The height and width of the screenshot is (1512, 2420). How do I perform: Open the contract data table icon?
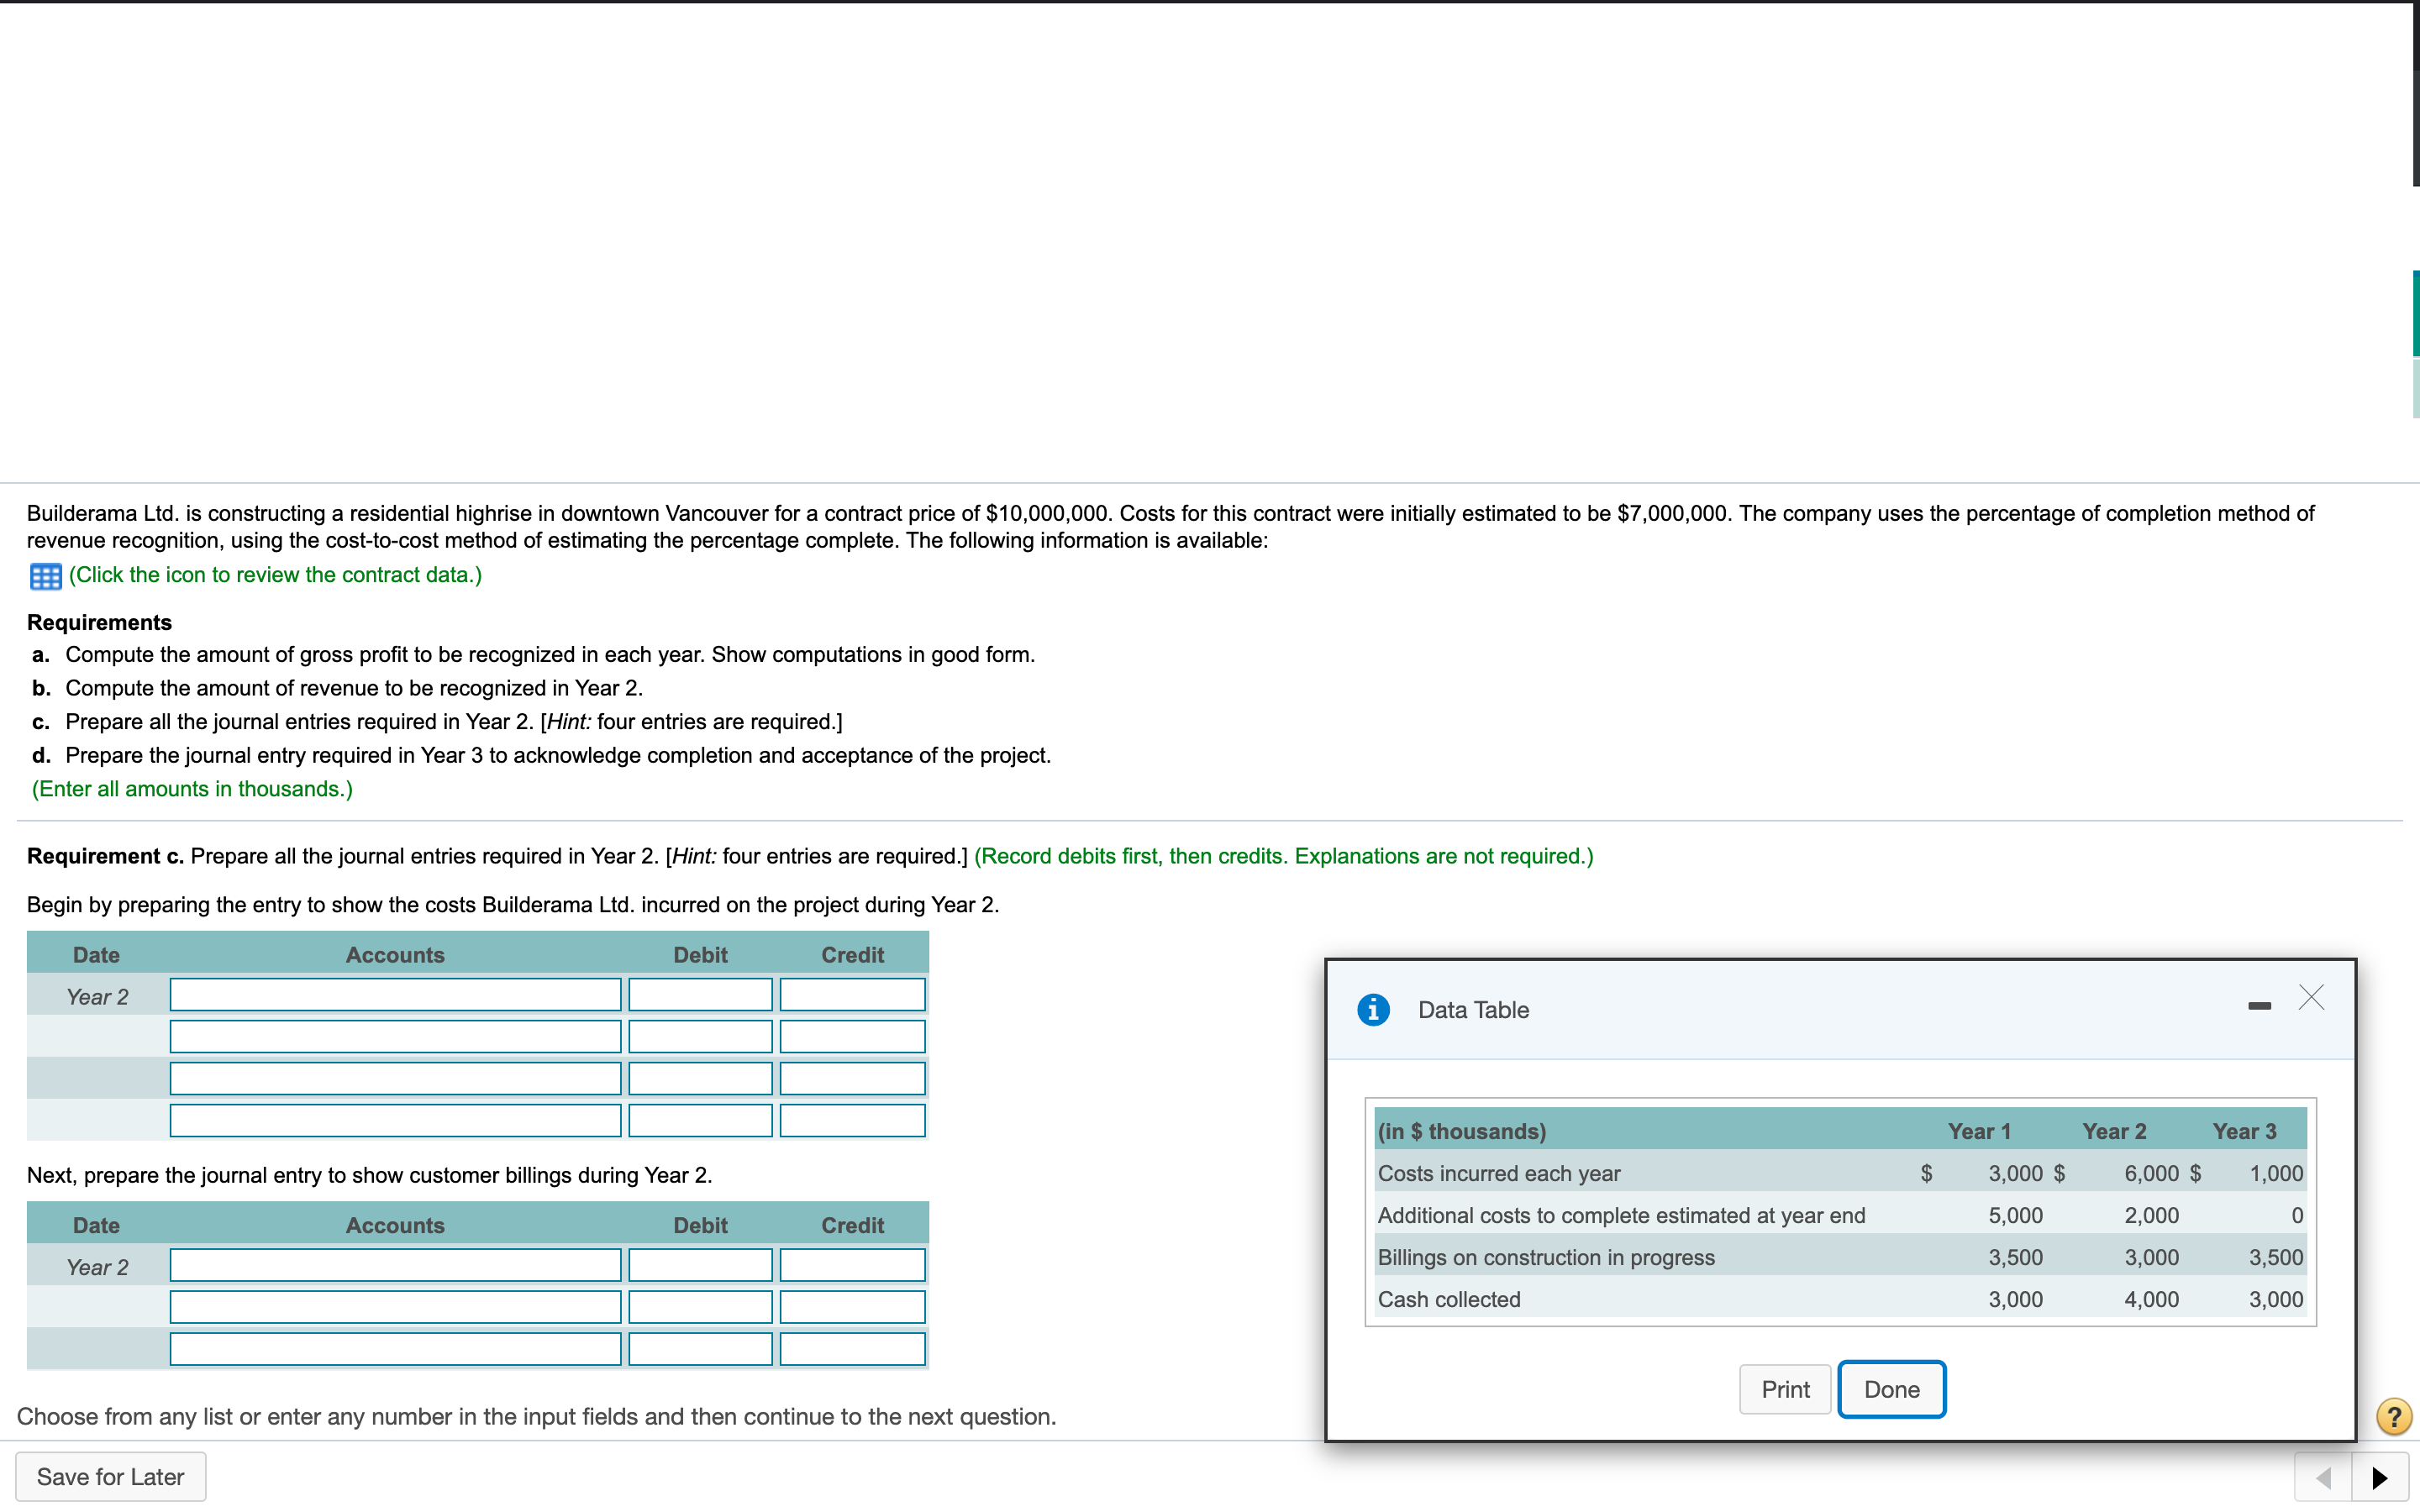point(45,576)
